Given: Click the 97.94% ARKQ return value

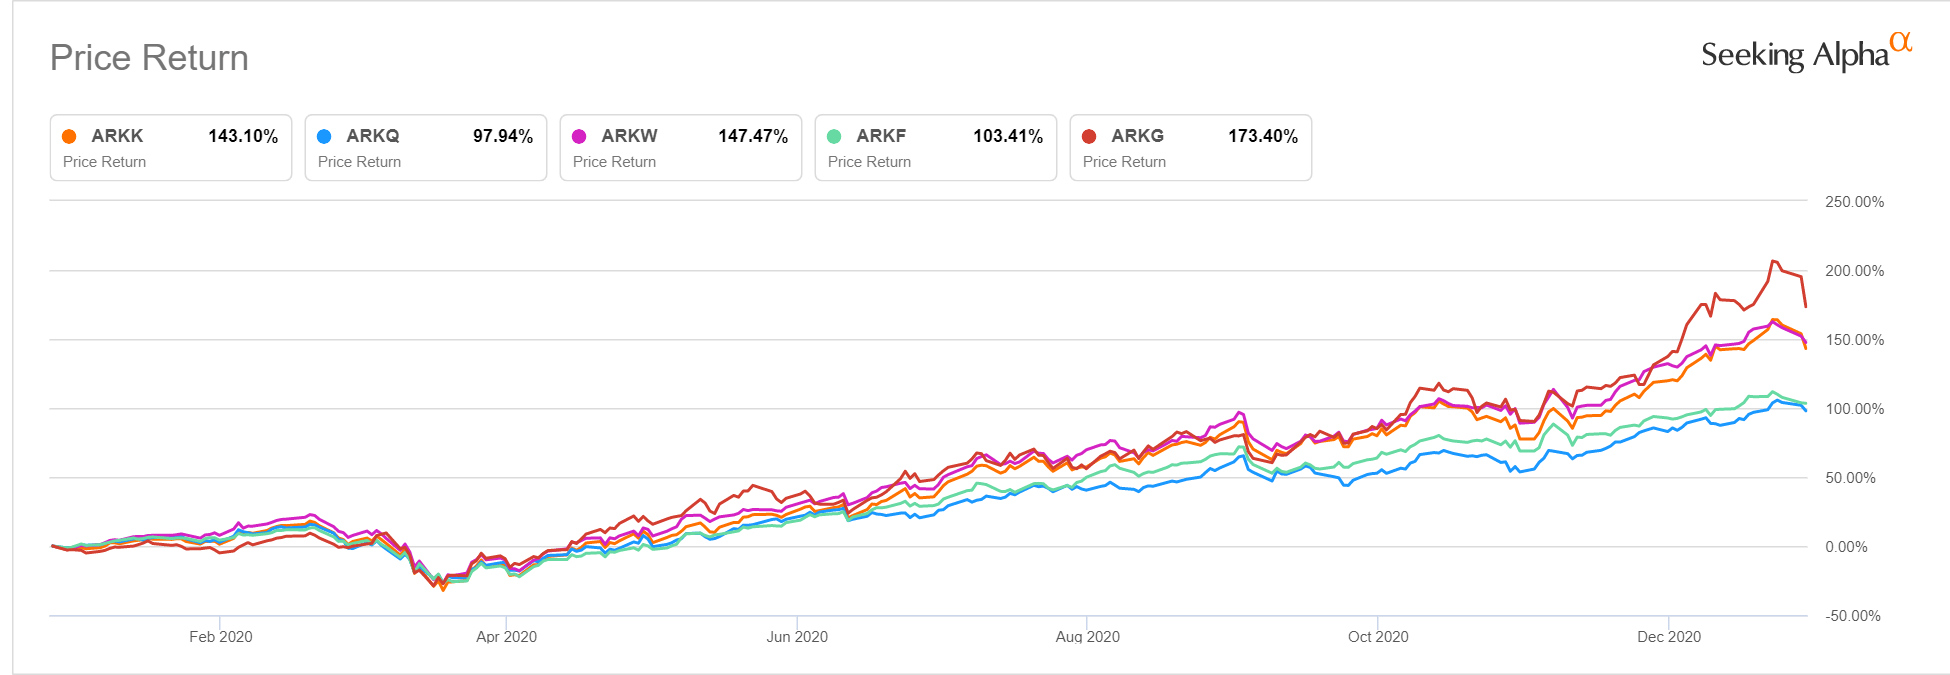Looking at the screenshot, I should point(503,136).
